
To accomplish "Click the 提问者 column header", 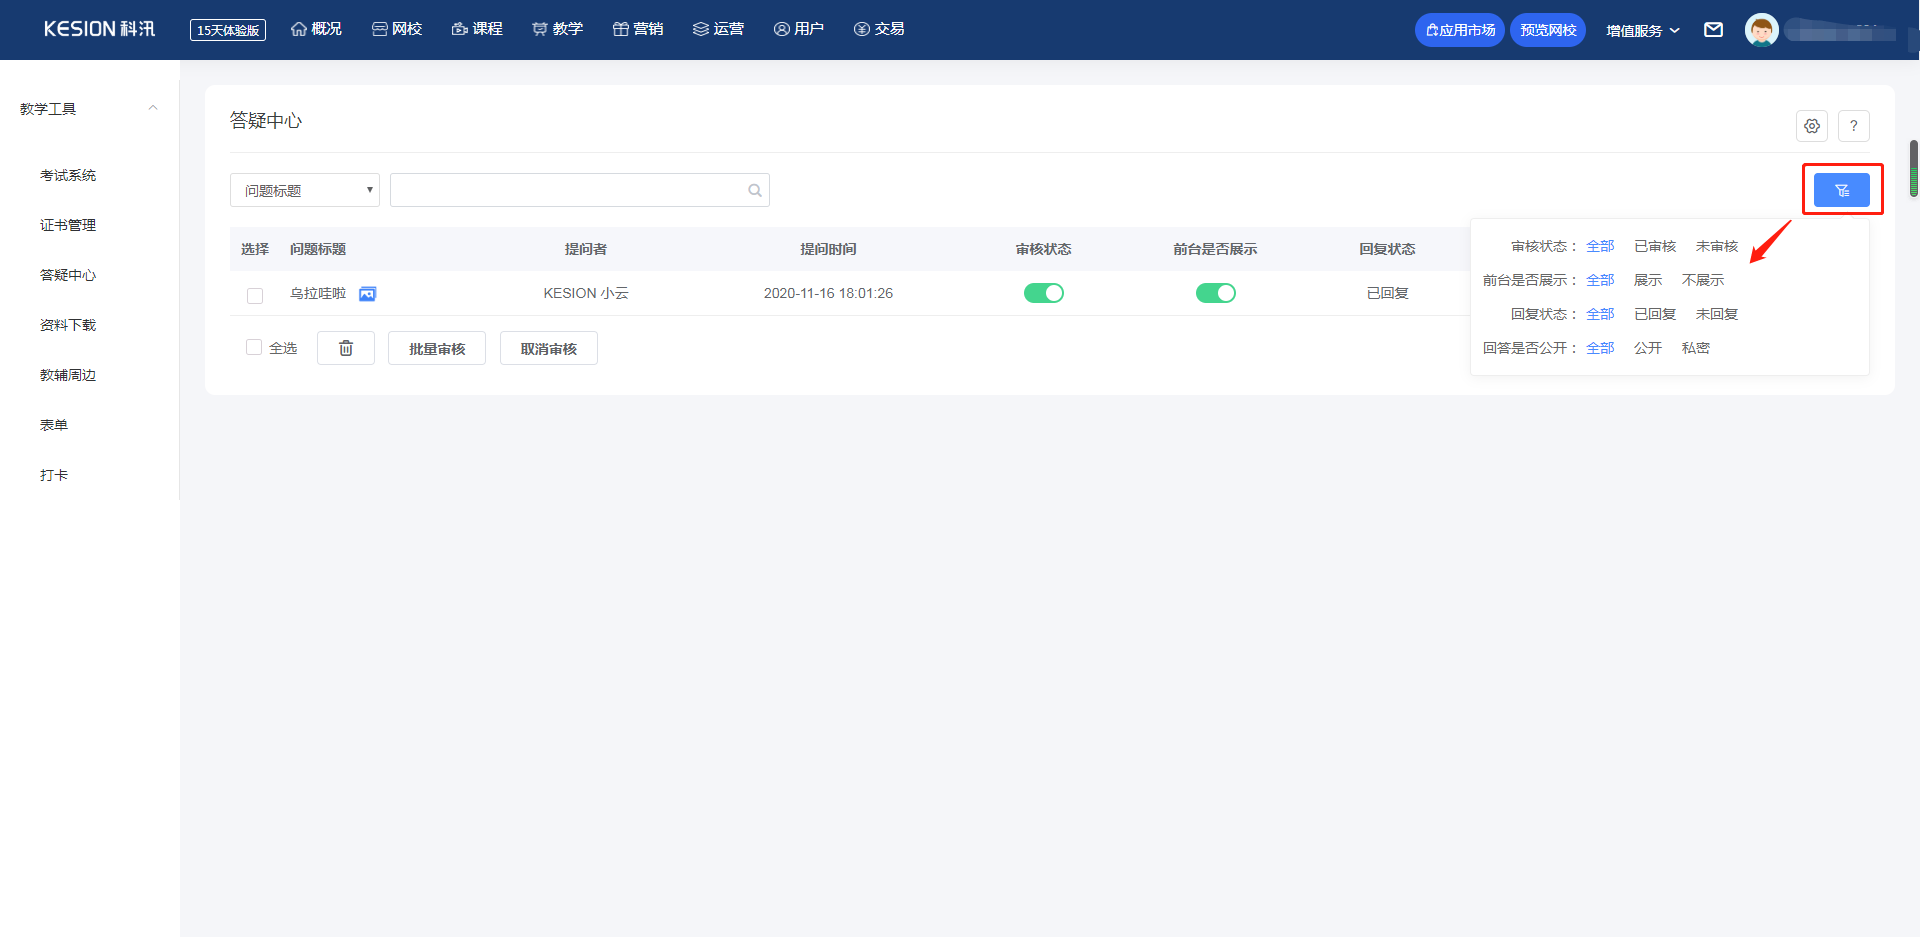I will pyautogui.click(x=586, y=249).
